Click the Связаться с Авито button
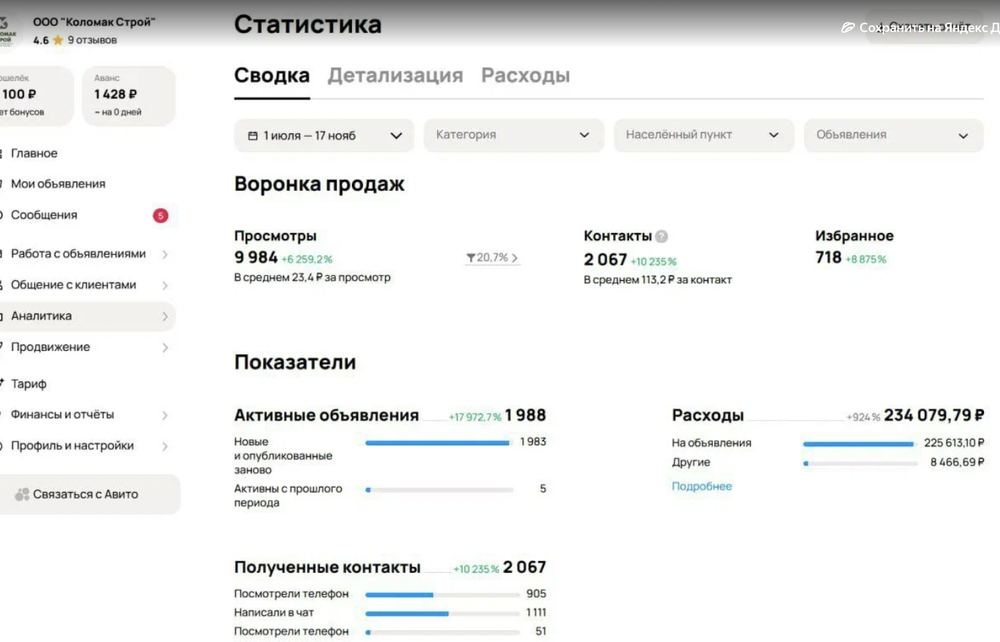This screenshot has width=1000, height=642. tap(89, 494)
